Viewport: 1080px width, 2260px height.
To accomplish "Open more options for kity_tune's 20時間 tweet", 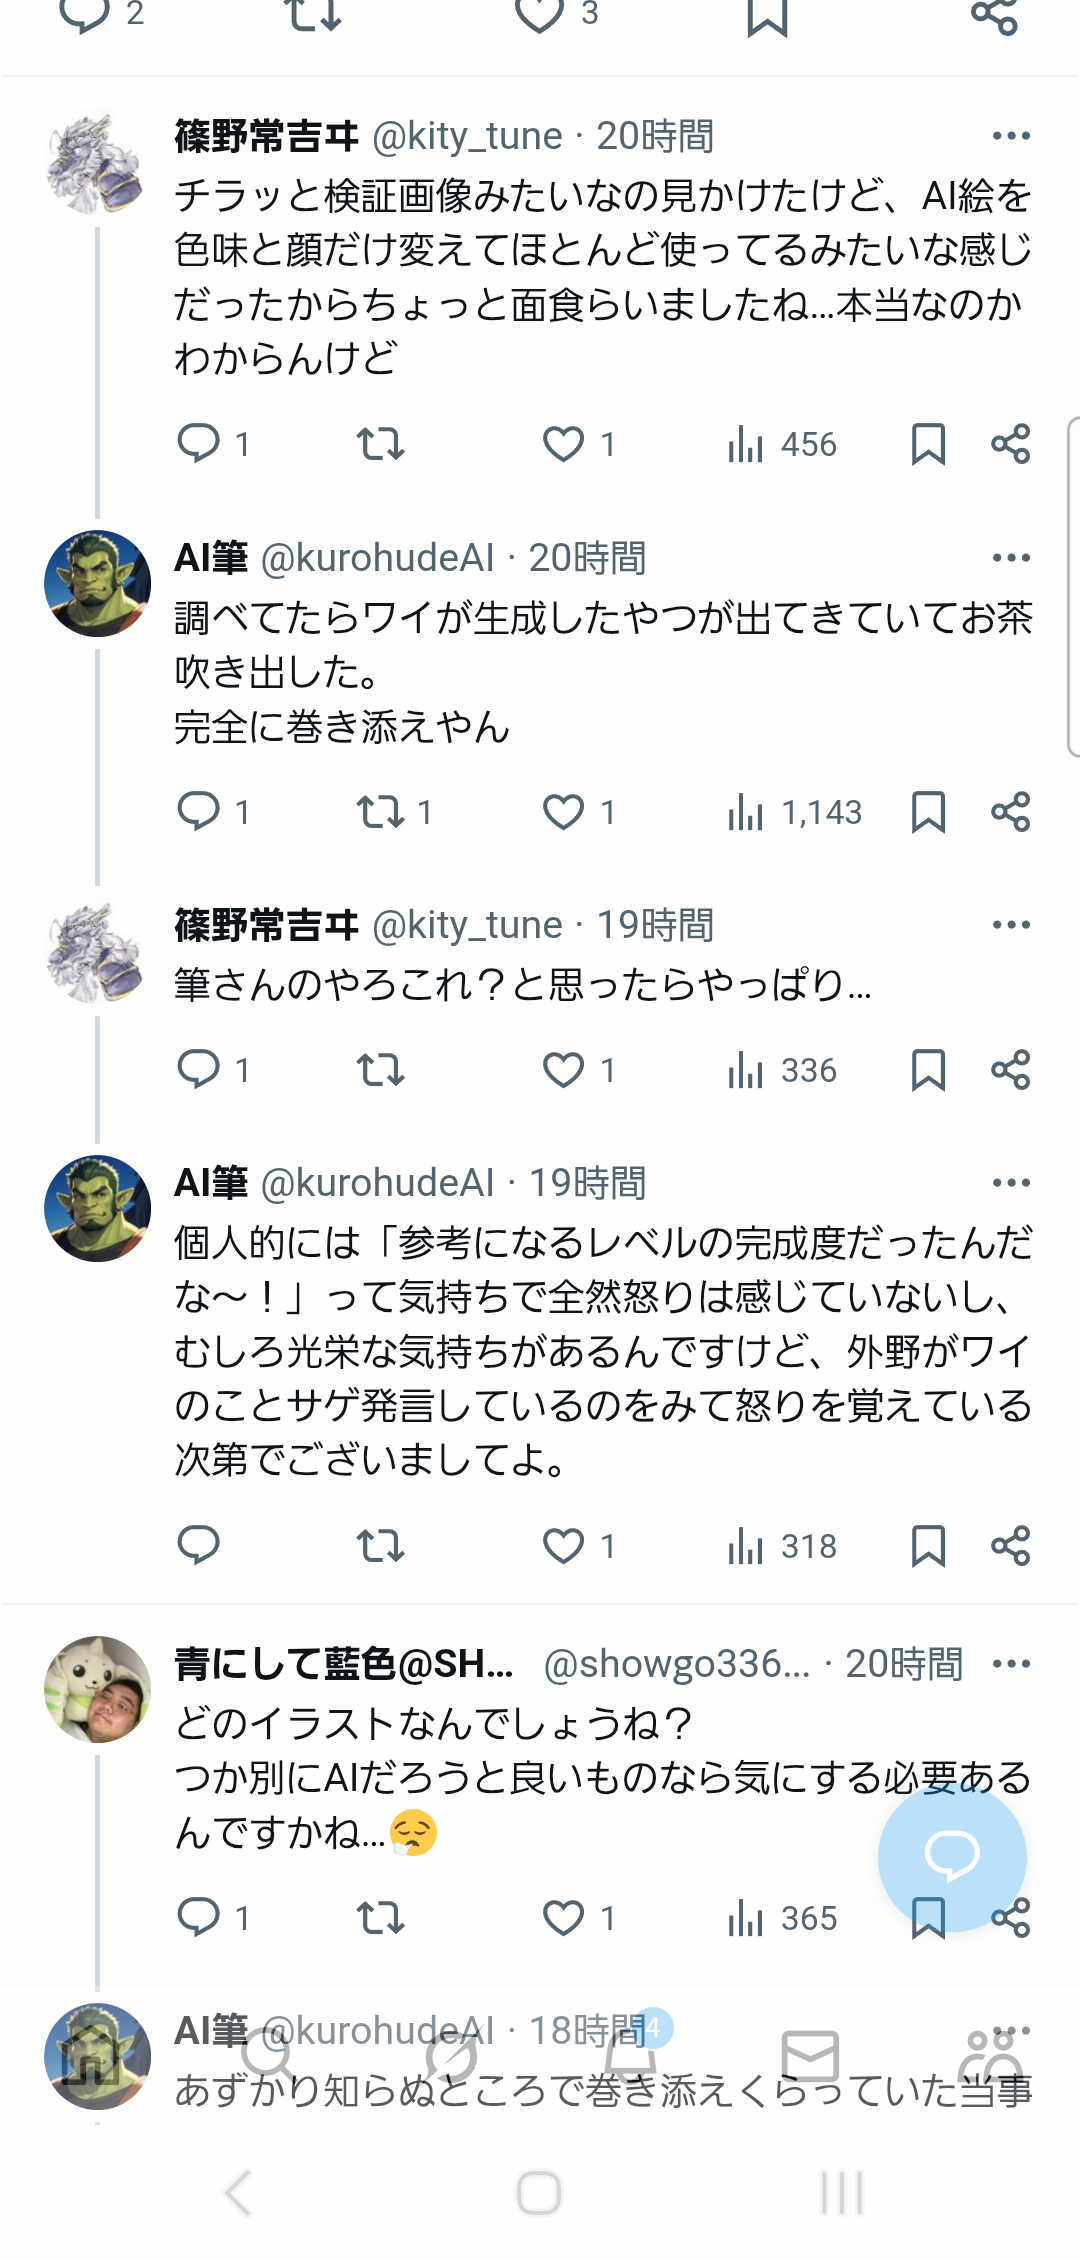I will tap(1011, 136).
